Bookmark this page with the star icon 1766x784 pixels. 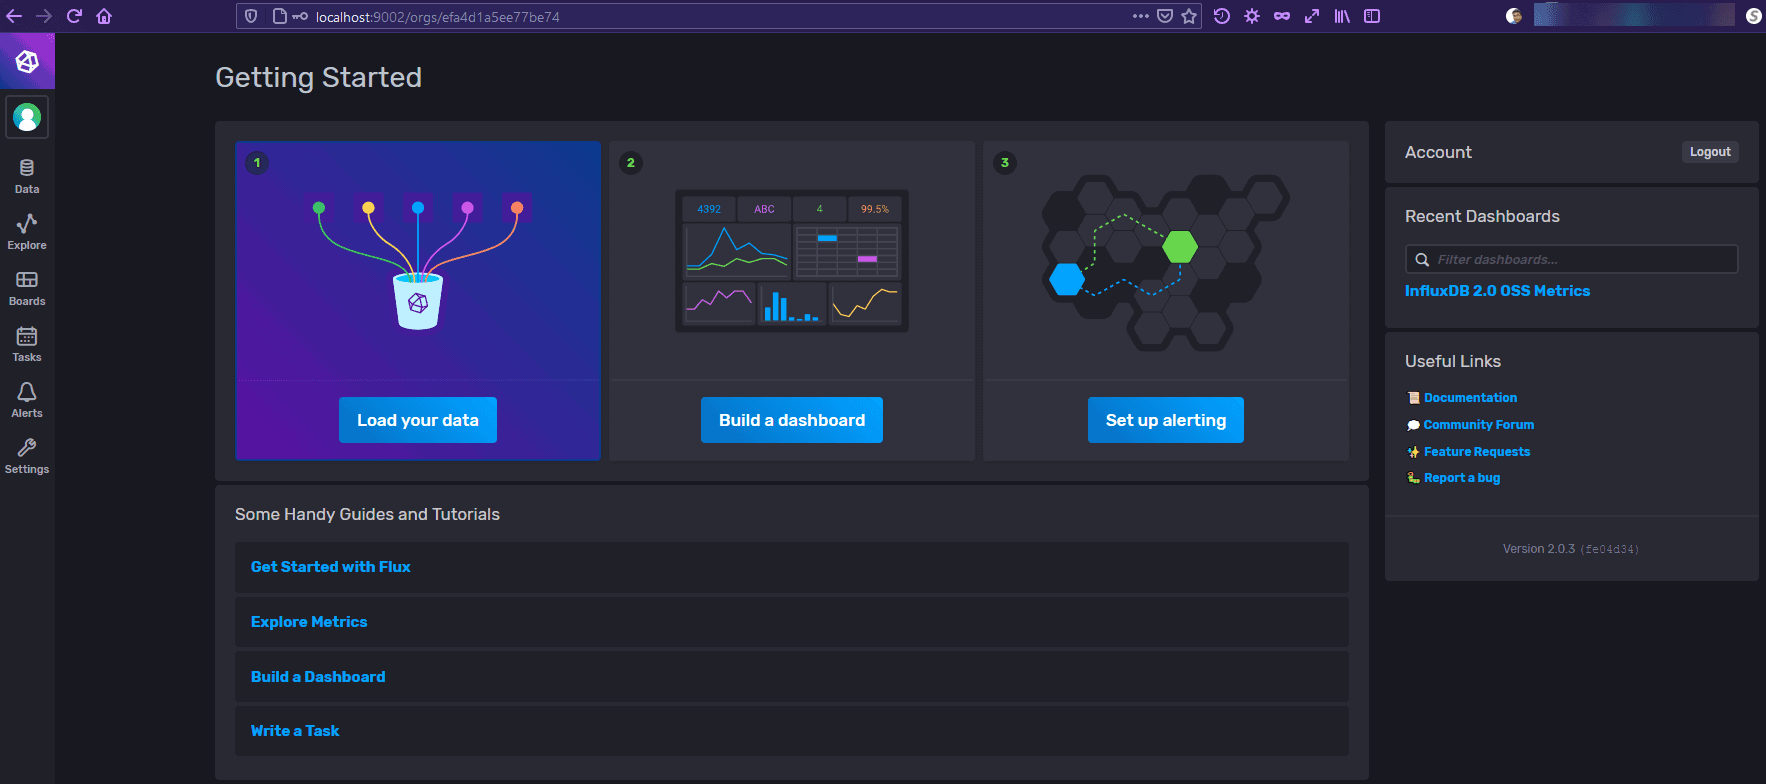pos(1189,16)
